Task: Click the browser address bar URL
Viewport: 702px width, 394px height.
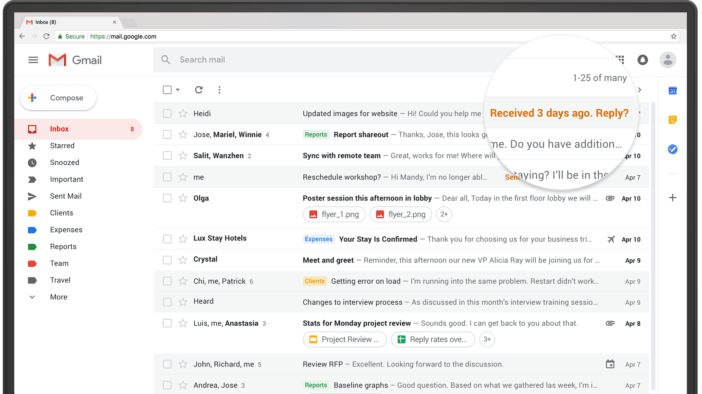Action: pyautogui.click(x=123, y=36)
